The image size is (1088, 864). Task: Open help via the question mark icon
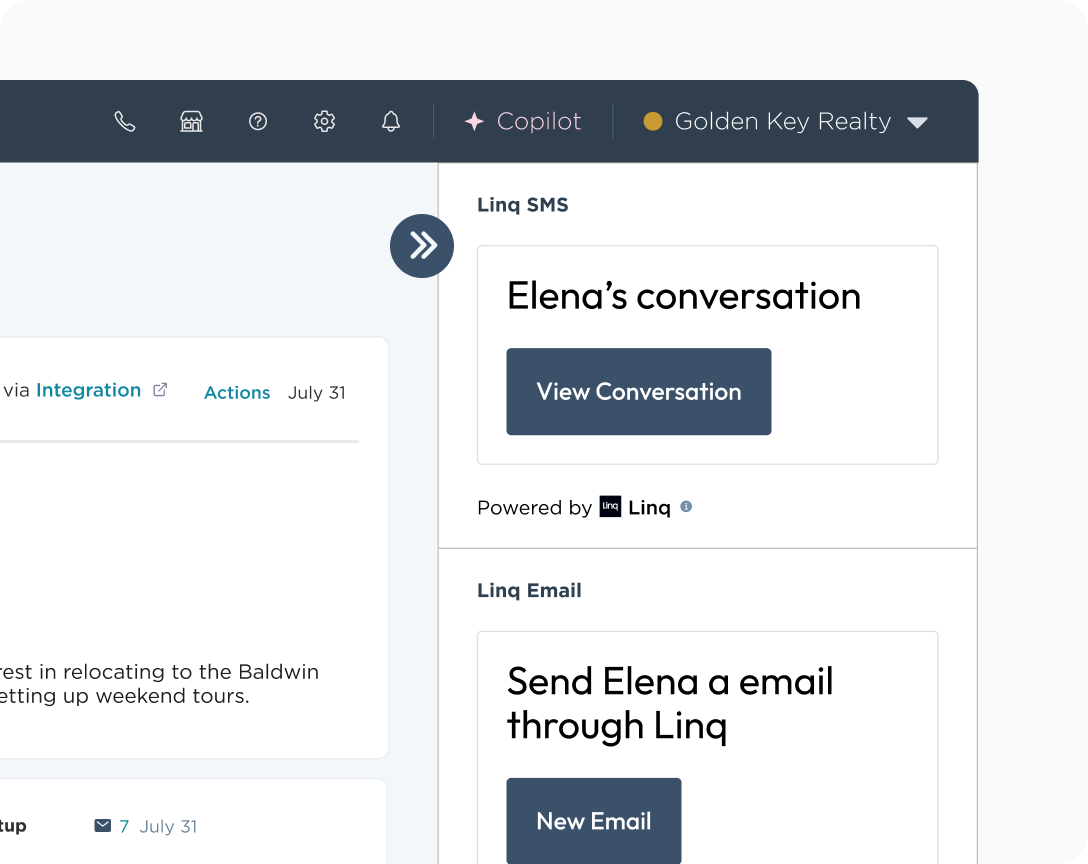pos(257,121)
